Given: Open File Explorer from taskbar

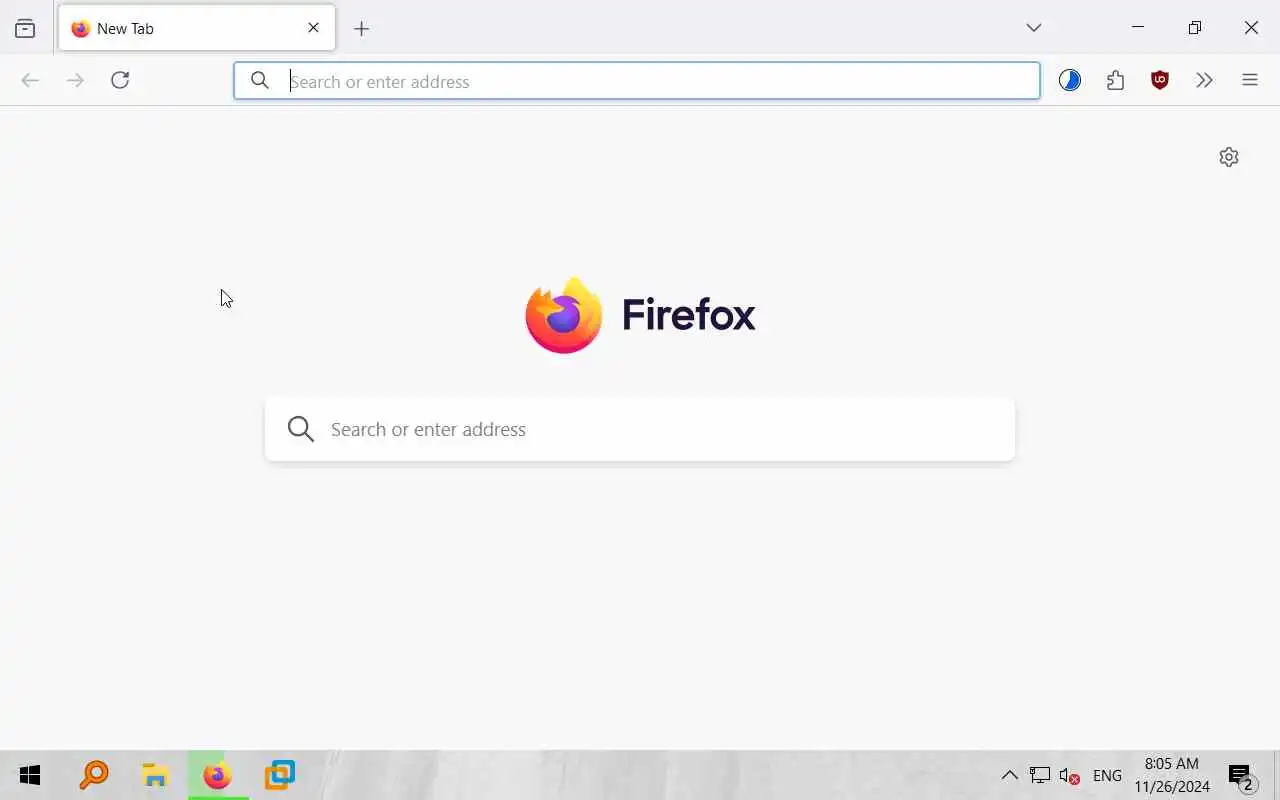Looking at the screenshot, I should tap(155, 775).
